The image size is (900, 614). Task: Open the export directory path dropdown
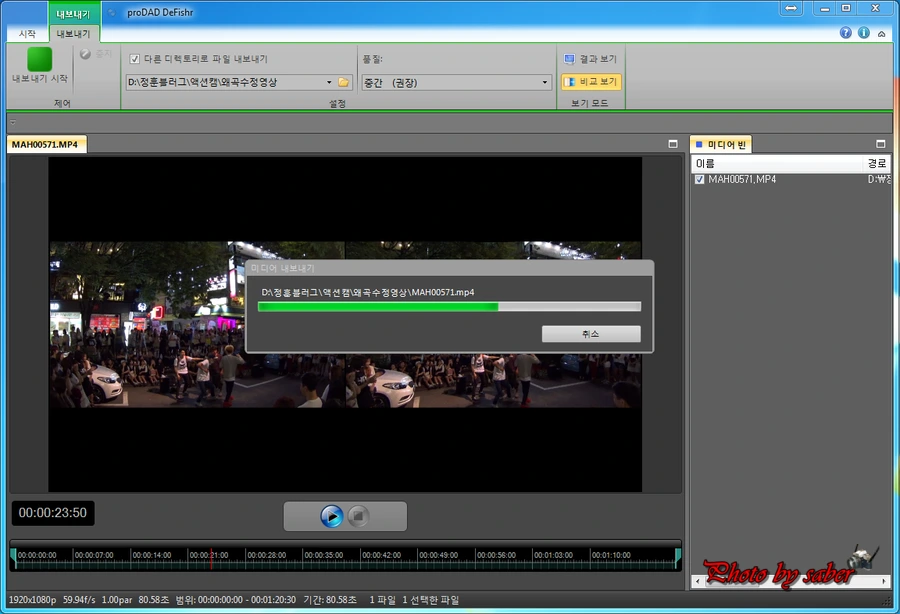(x=329, y=83)
